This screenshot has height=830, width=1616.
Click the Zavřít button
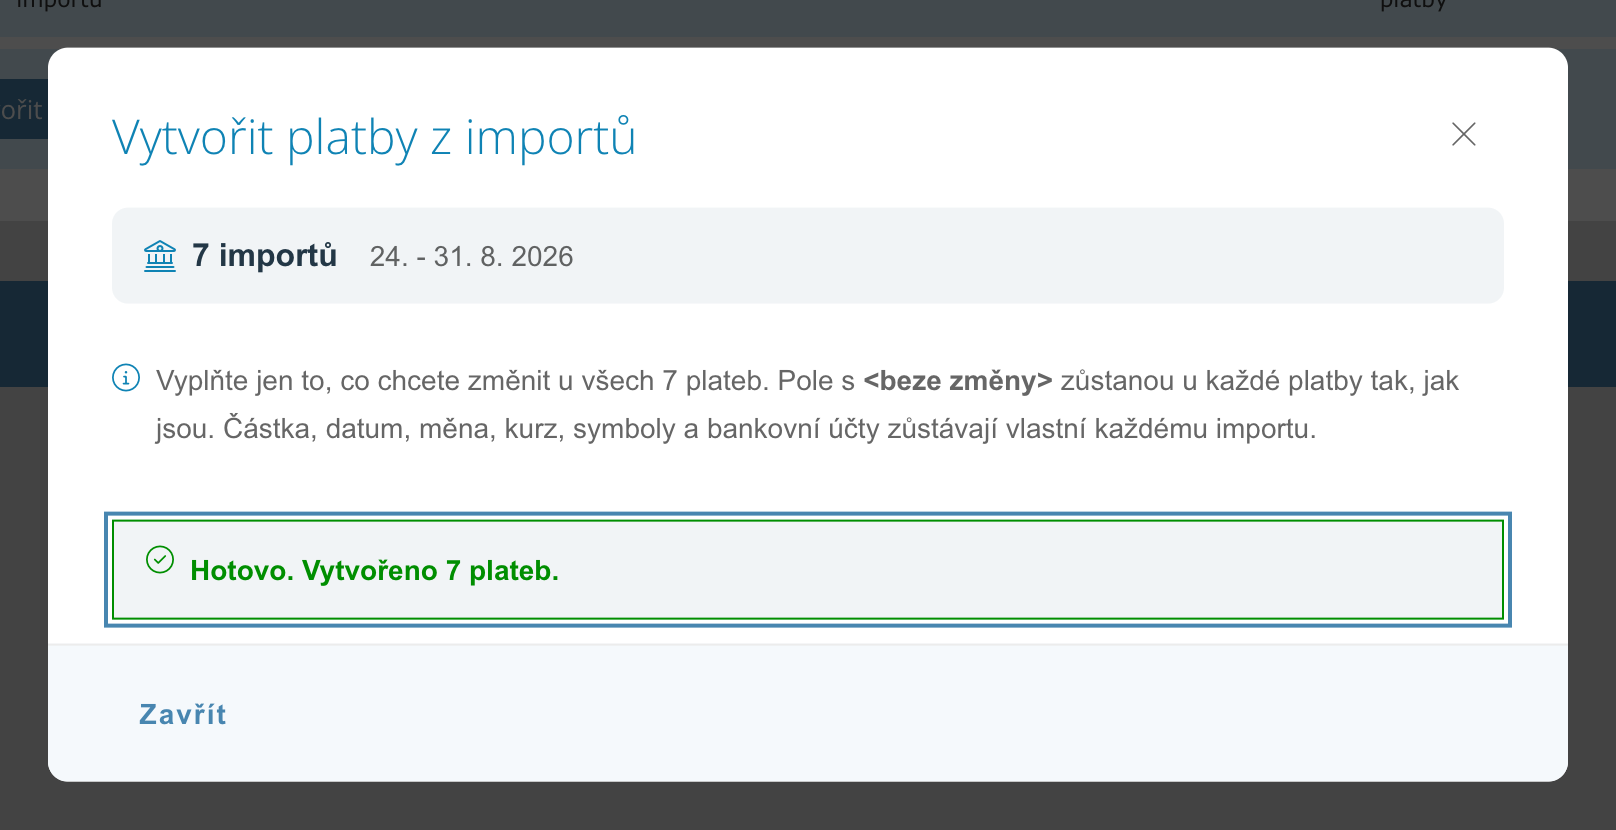[x=183, y=714]
